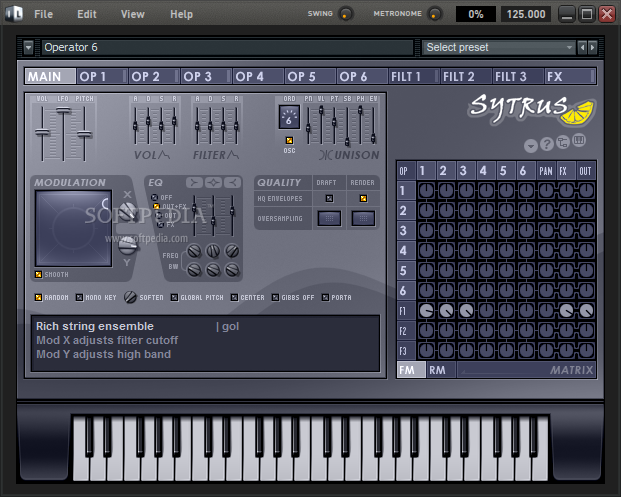Click the routing tree icon under Sytrus logo

tap(563, 142)
